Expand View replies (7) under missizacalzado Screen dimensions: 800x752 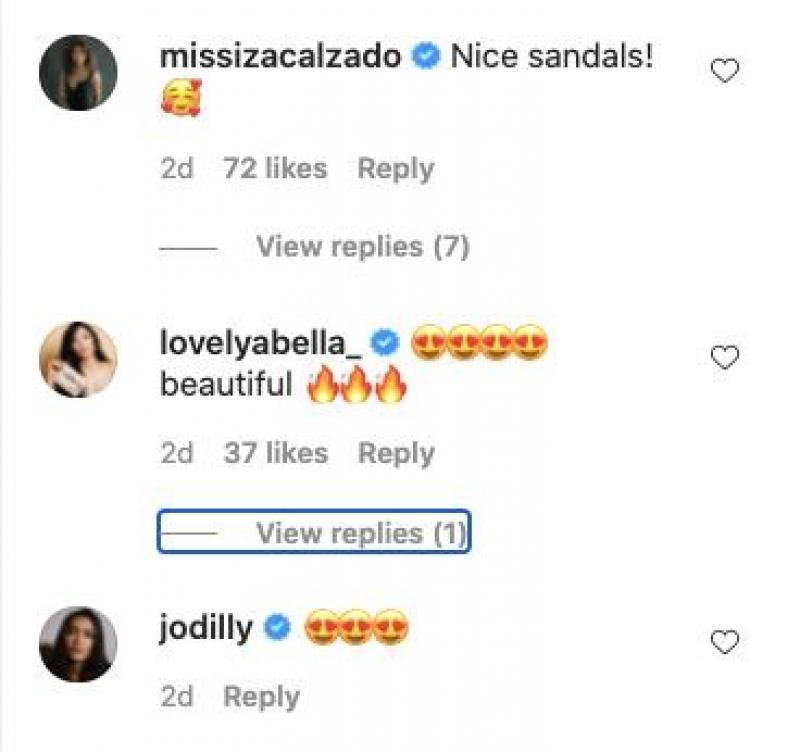(362, 246)
